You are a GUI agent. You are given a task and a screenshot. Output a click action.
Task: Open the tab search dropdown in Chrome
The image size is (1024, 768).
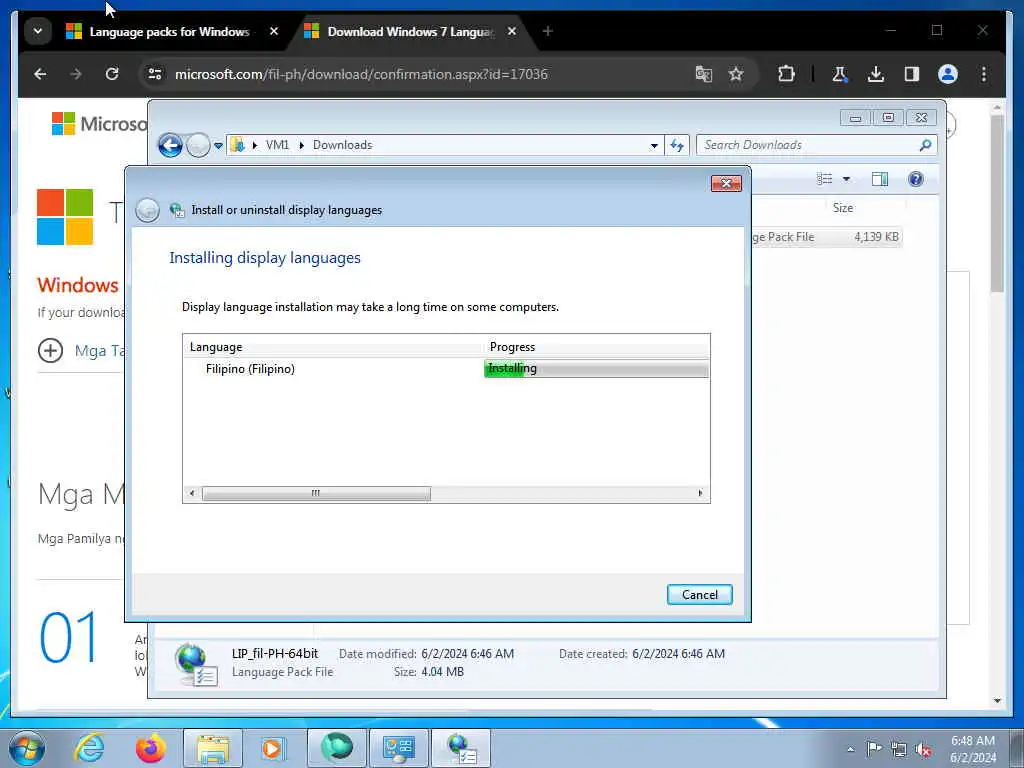38,31
